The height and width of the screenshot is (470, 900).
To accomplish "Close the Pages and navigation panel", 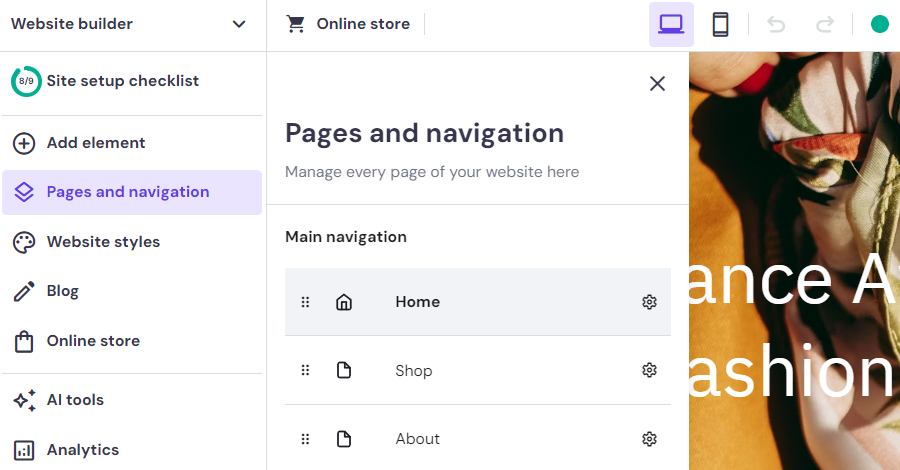I will click(657, 83).
